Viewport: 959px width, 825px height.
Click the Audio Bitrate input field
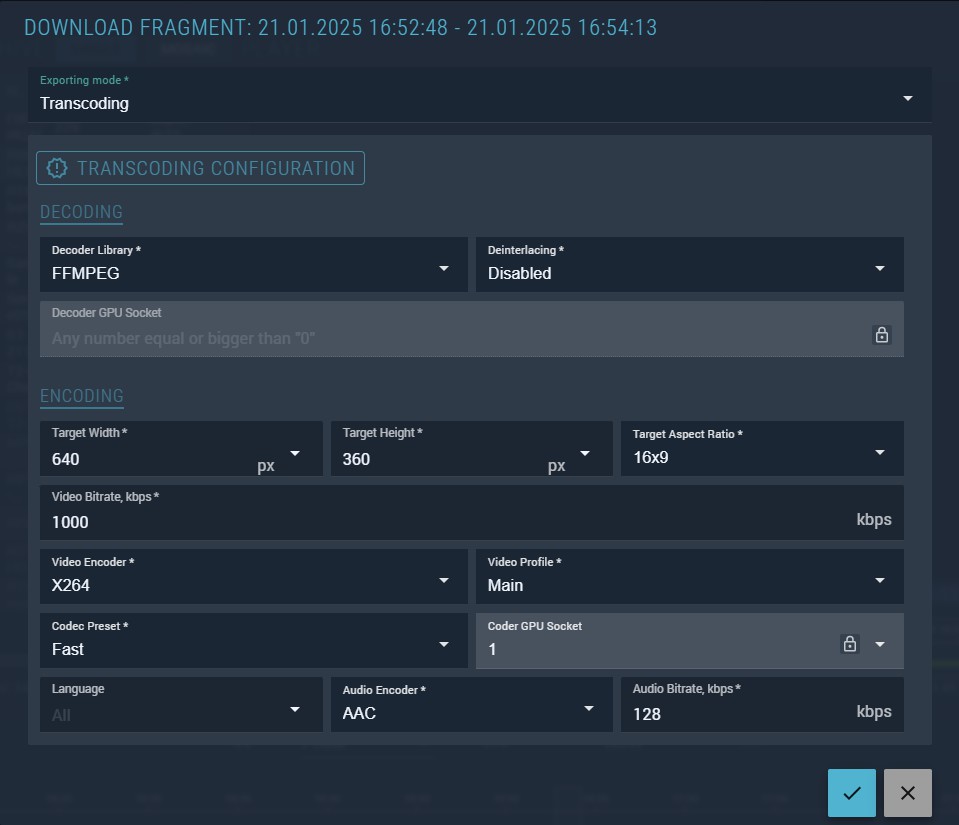click(x=735, y=713)
